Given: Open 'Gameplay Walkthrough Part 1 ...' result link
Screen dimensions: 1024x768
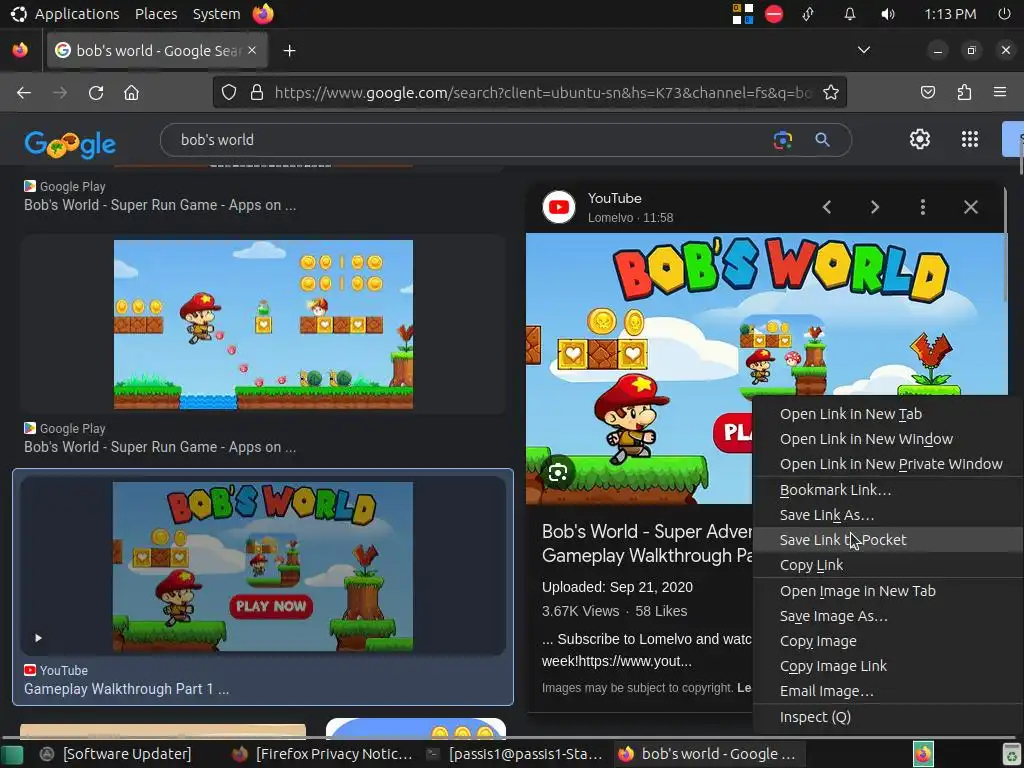Looking at the screenshot, I should [127, 689].
